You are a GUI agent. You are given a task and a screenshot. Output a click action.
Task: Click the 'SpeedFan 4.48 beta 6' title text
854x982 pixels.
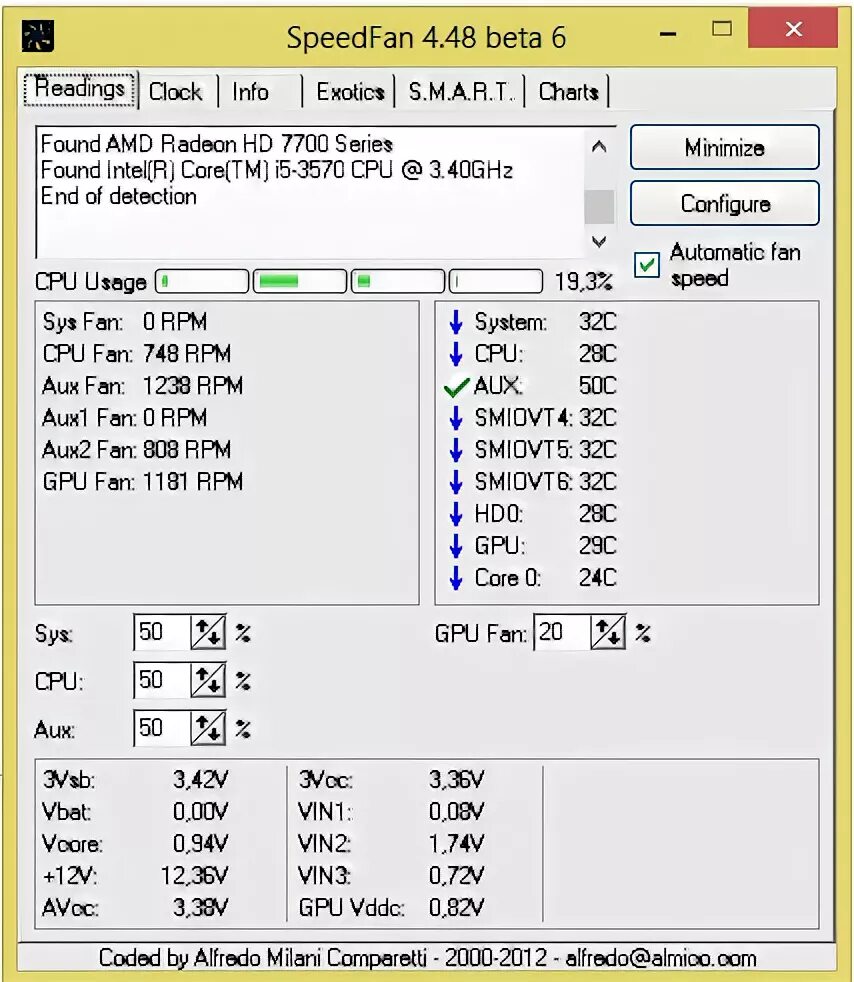(x=426, y=38)
